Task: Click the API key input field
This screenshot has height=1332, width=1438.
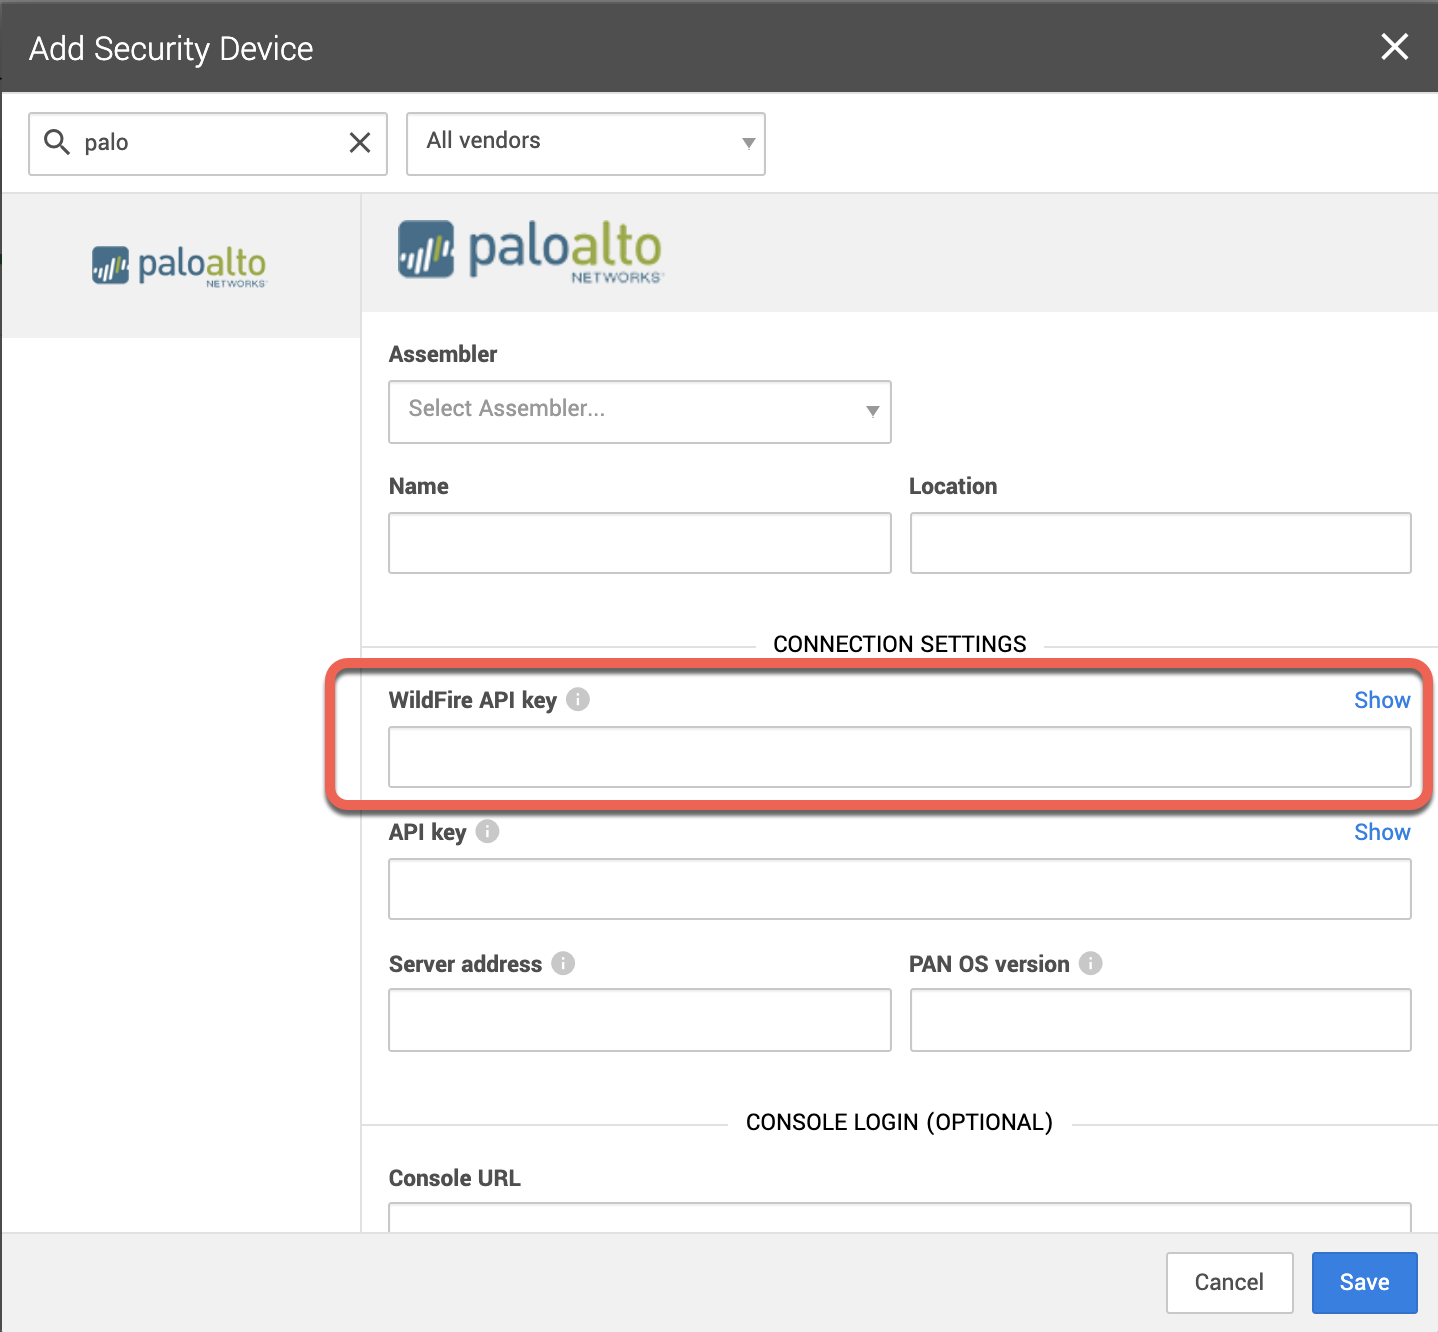Action: (900, 889)
